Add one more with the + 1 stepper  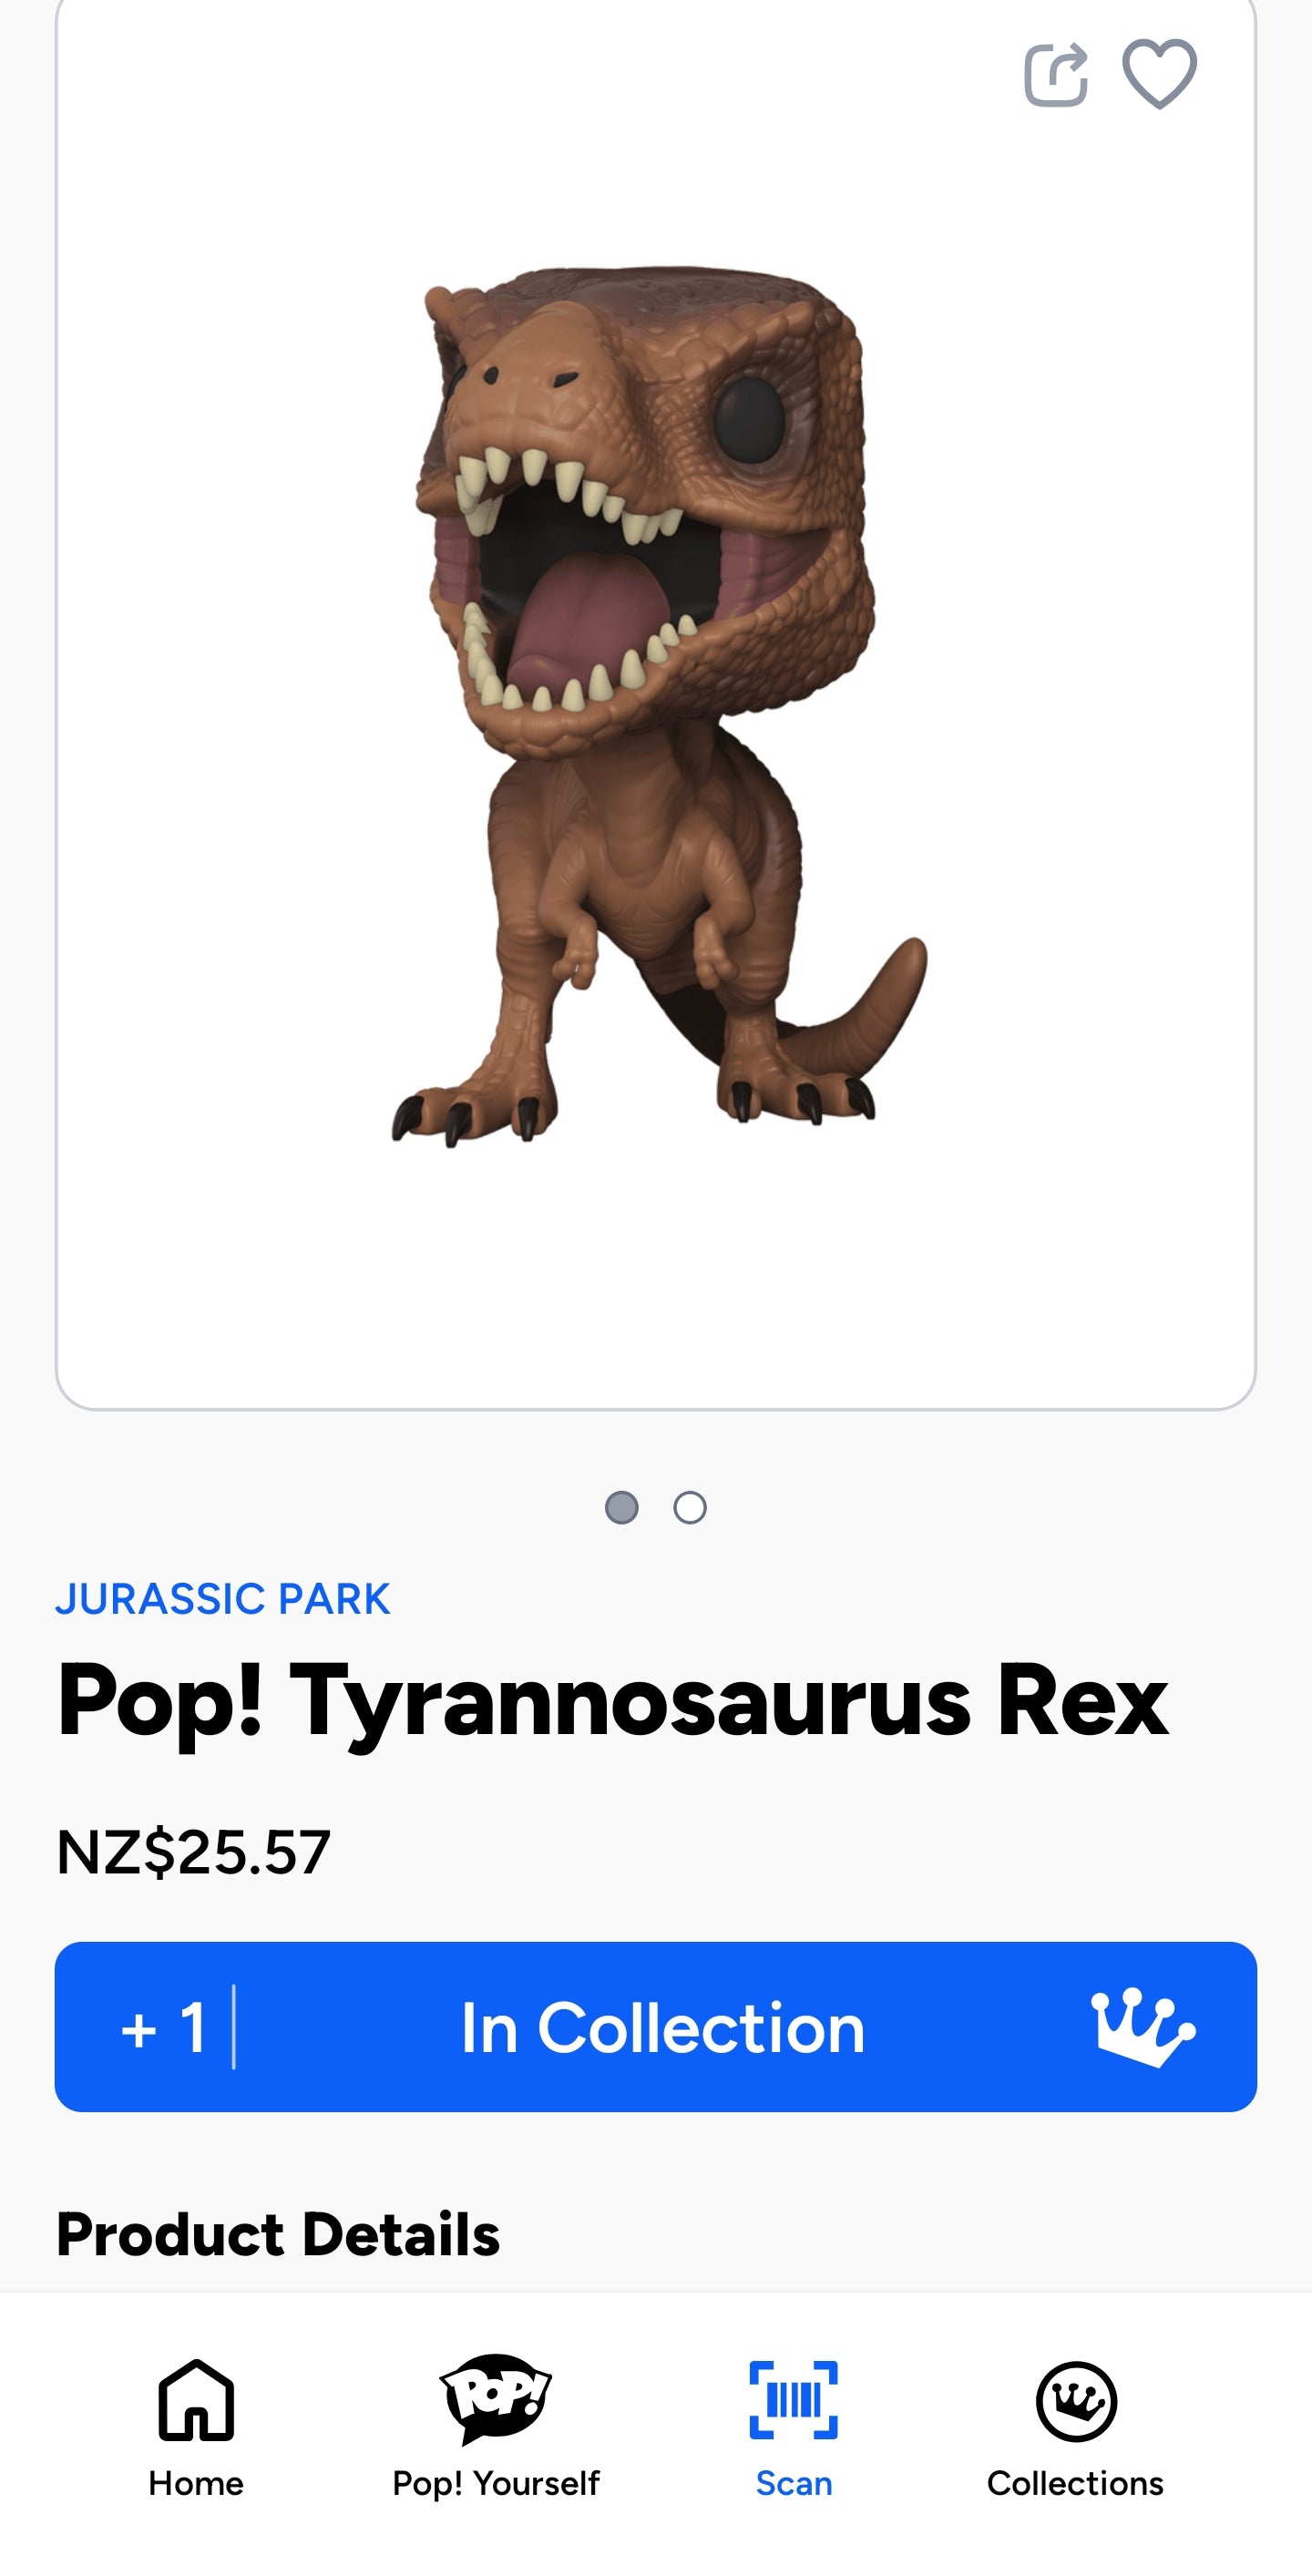click(x=165, y=2027)
